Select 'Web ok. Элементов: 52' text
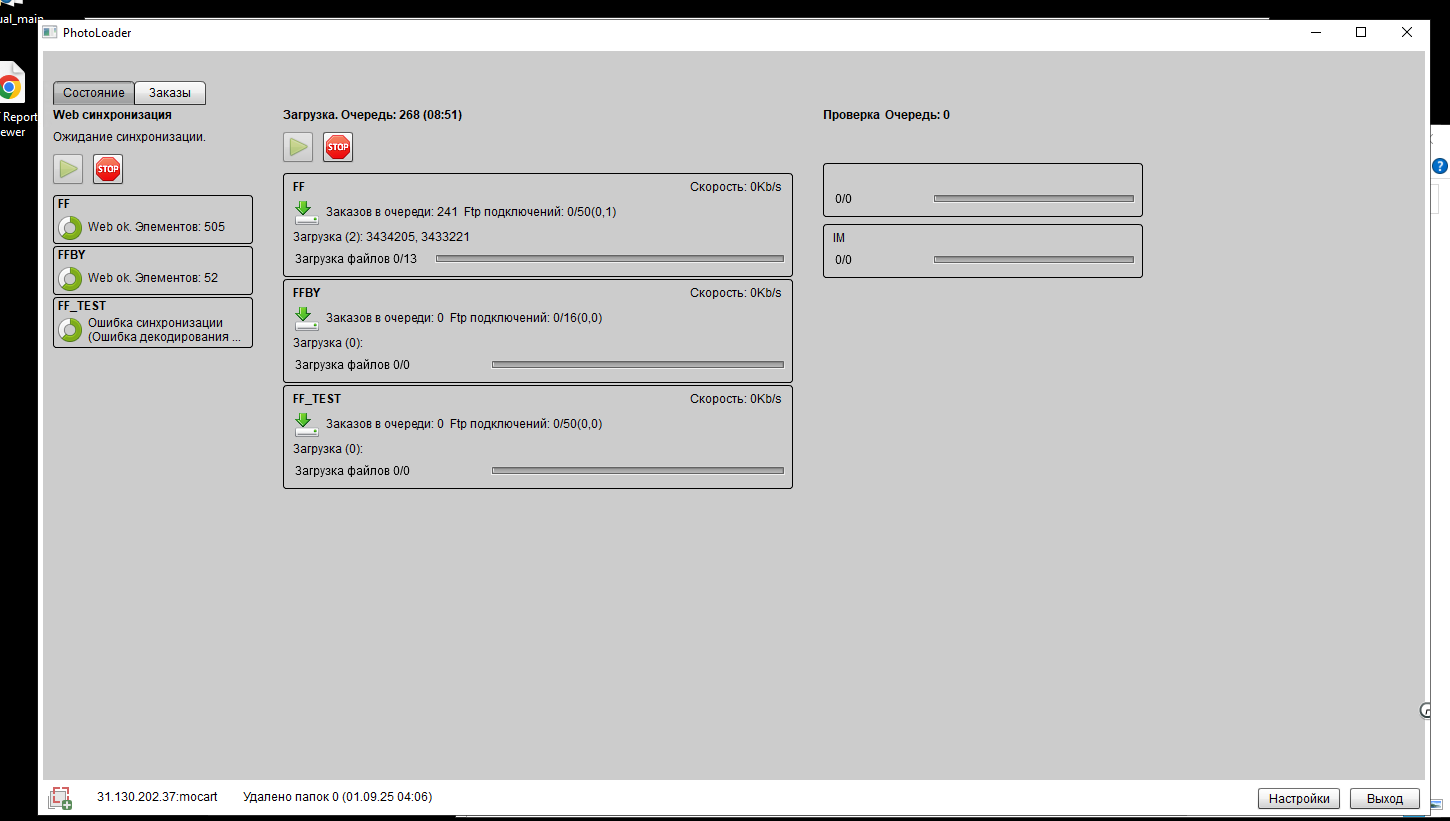 click(153, 278)
